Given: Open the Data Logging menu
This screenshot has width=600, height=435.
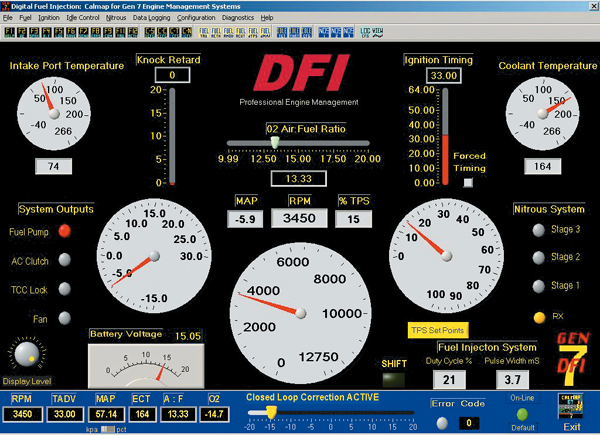Looking at the screenshot, I should click(x=152, y=18).
